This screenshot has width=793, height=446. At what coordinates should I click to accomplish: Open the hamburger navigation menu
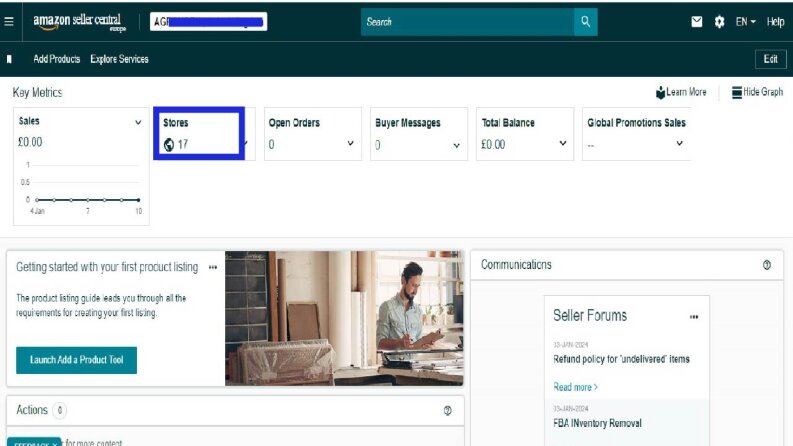pos(9,22)
